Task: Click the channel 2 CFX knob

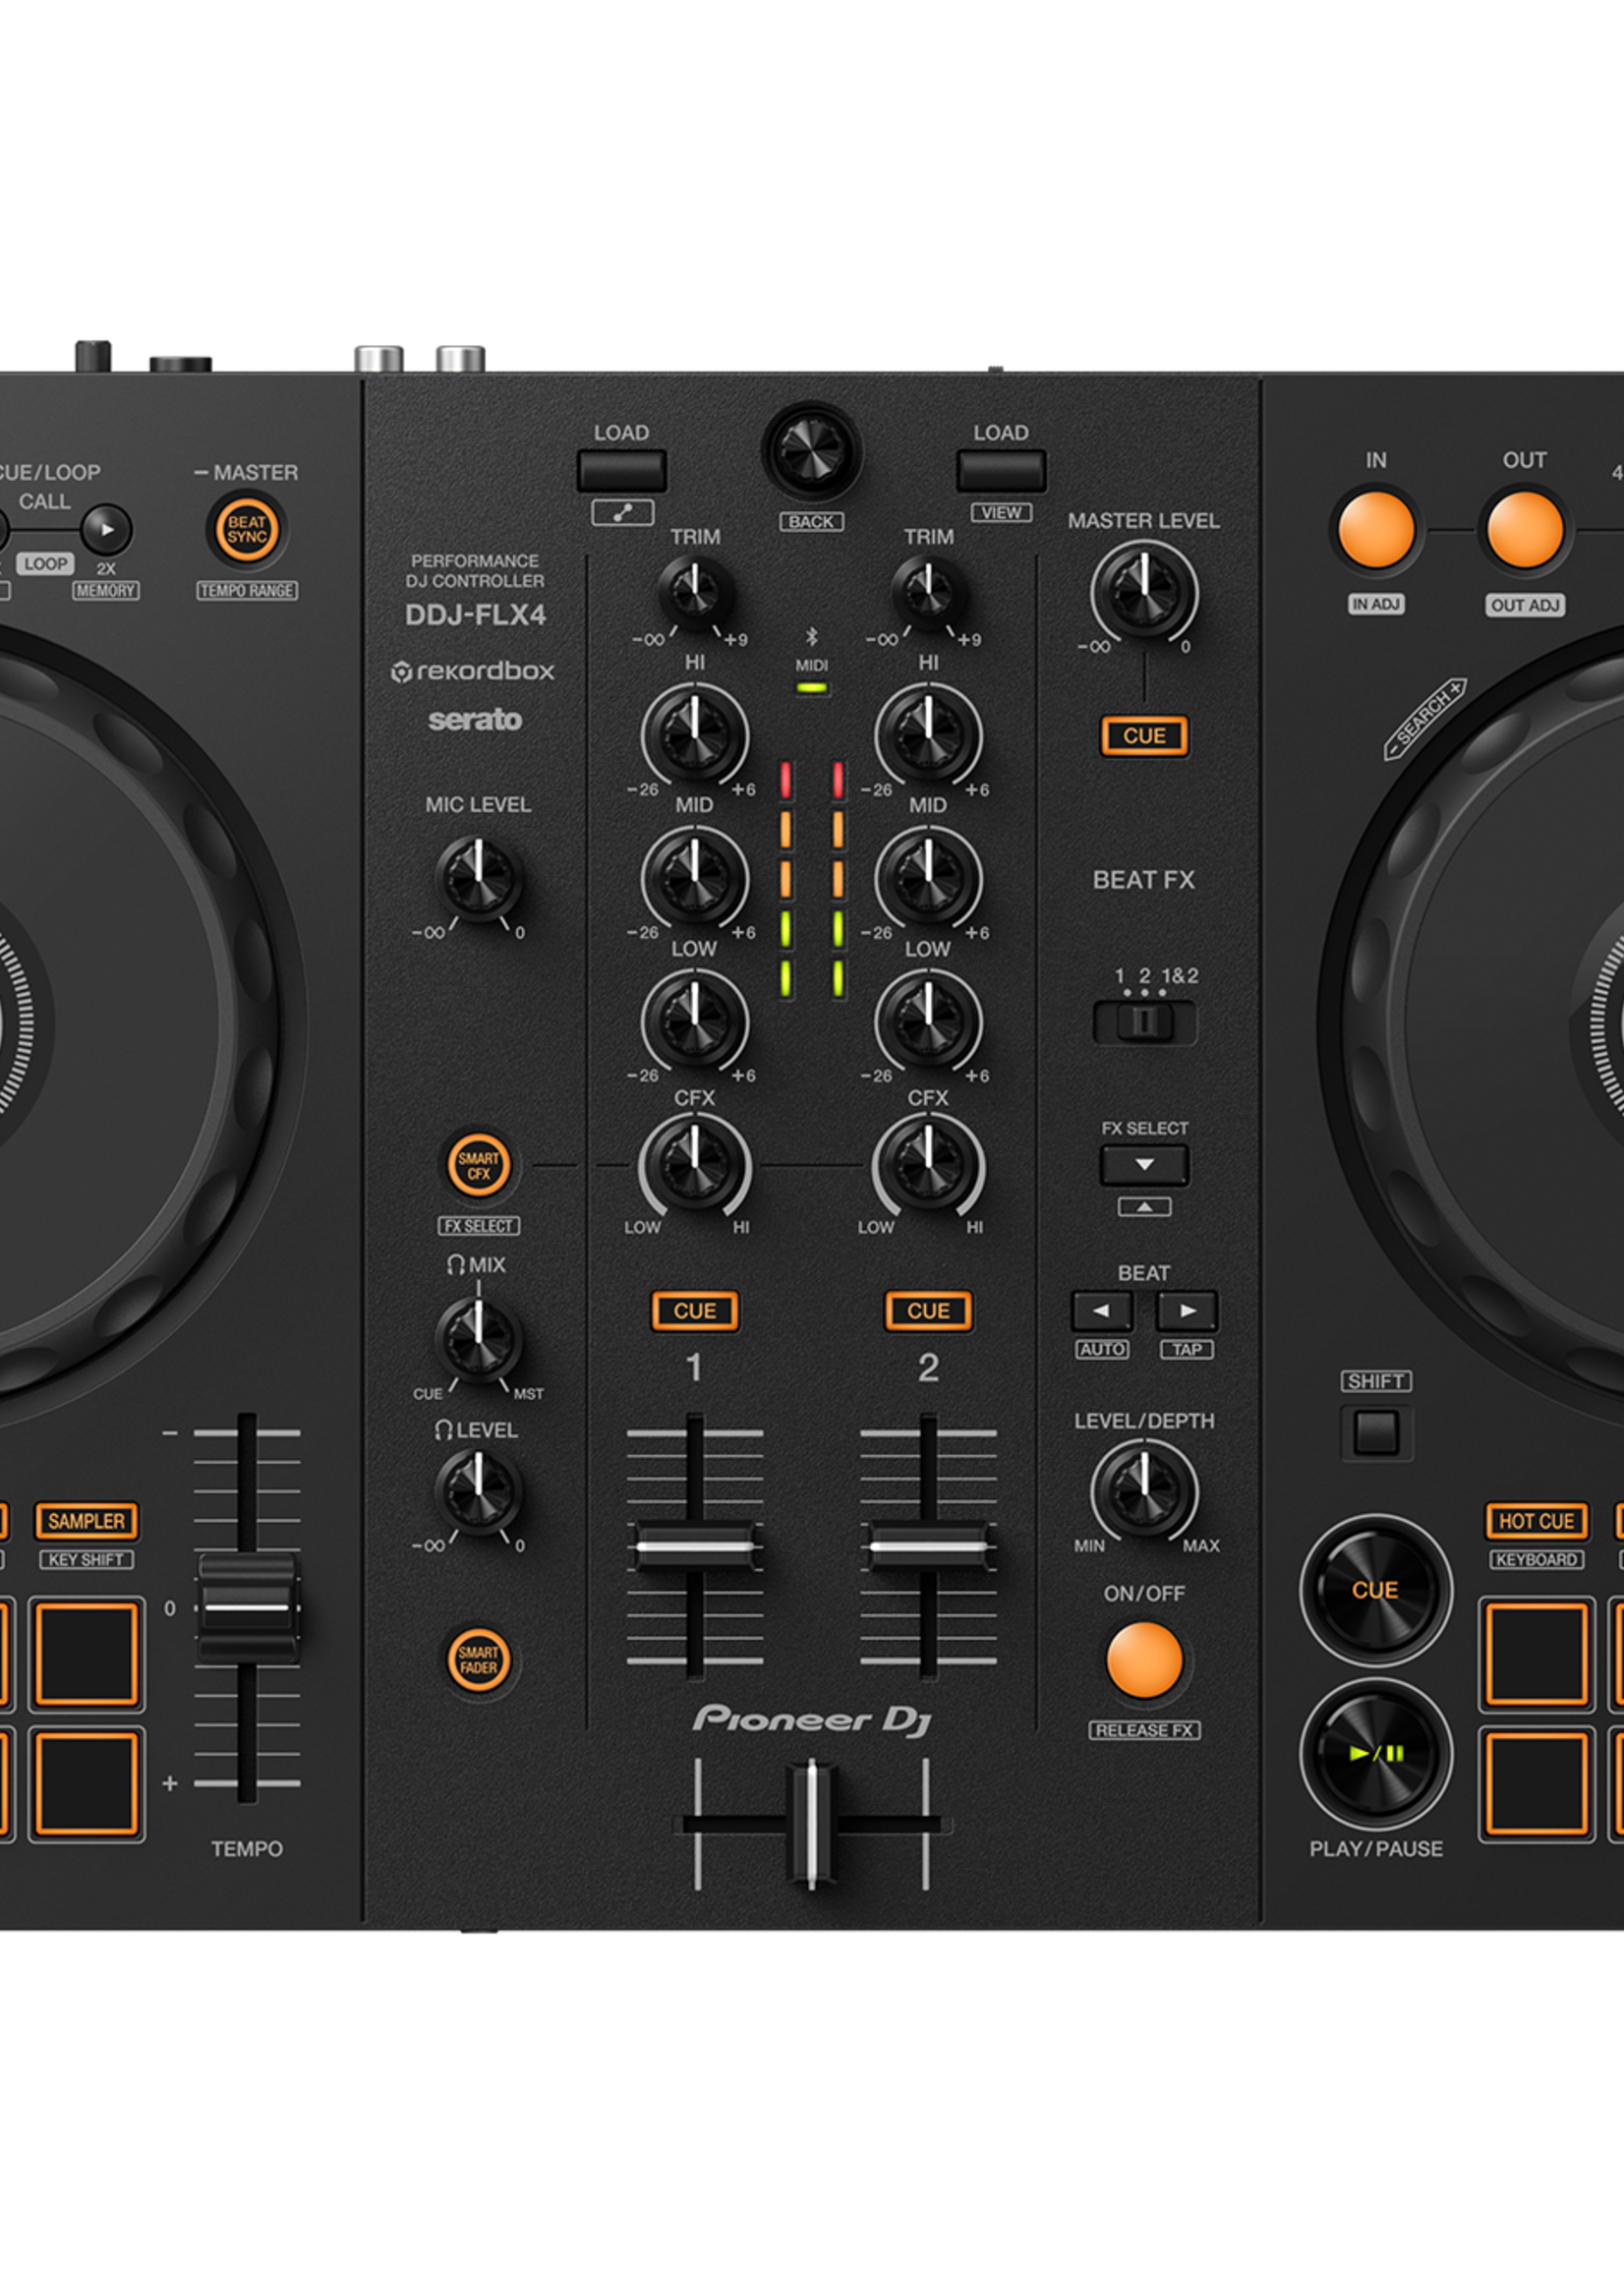Action: tap(928, 1165)
